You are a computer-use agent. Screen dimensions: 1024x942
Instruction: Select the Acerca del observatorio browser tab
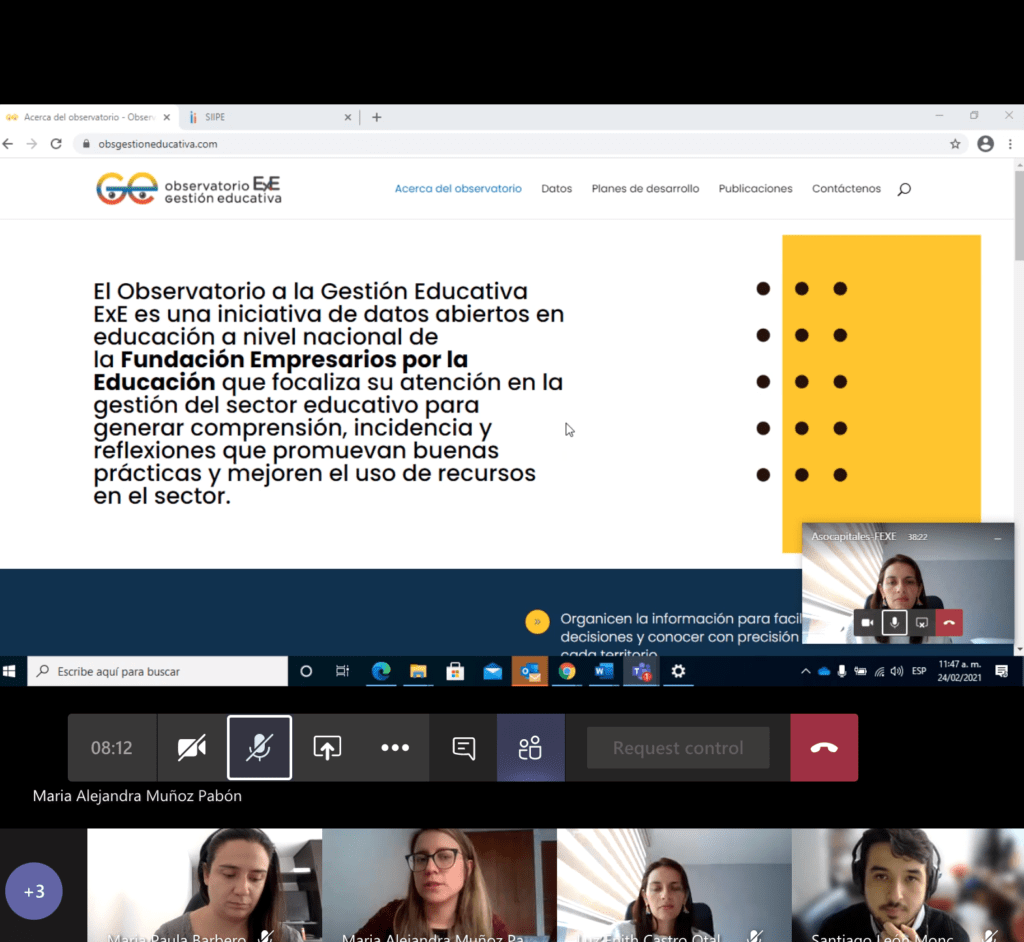click(x=88, y=117)
